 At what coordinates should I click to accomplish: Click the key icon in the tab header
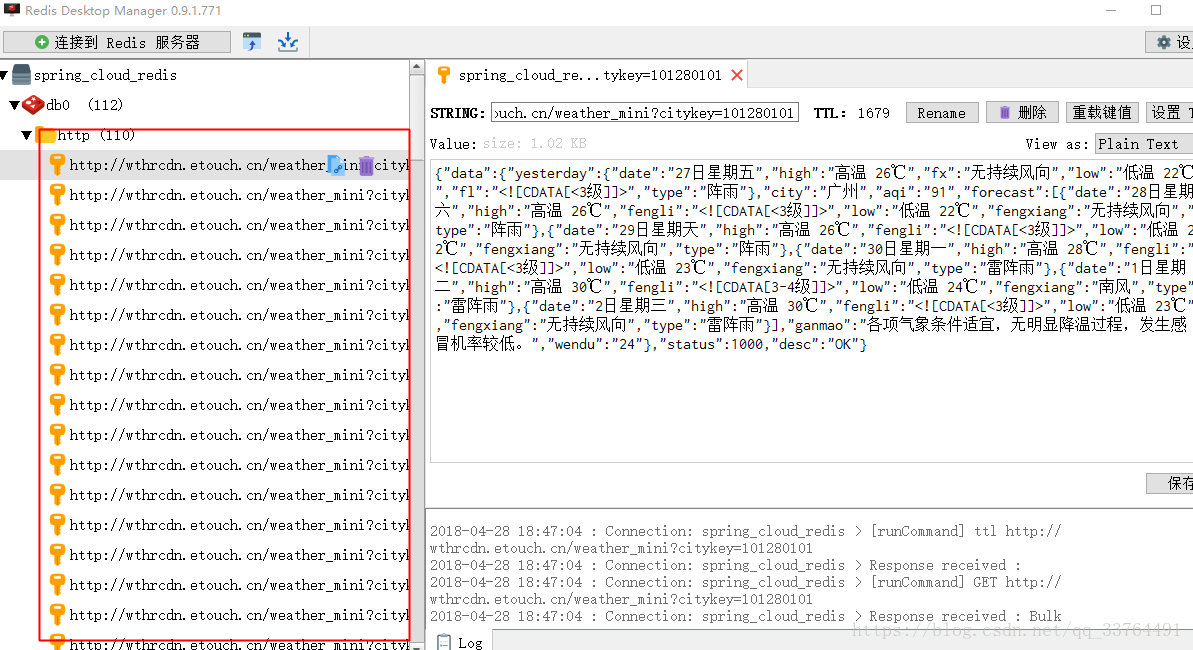point(444,75)
